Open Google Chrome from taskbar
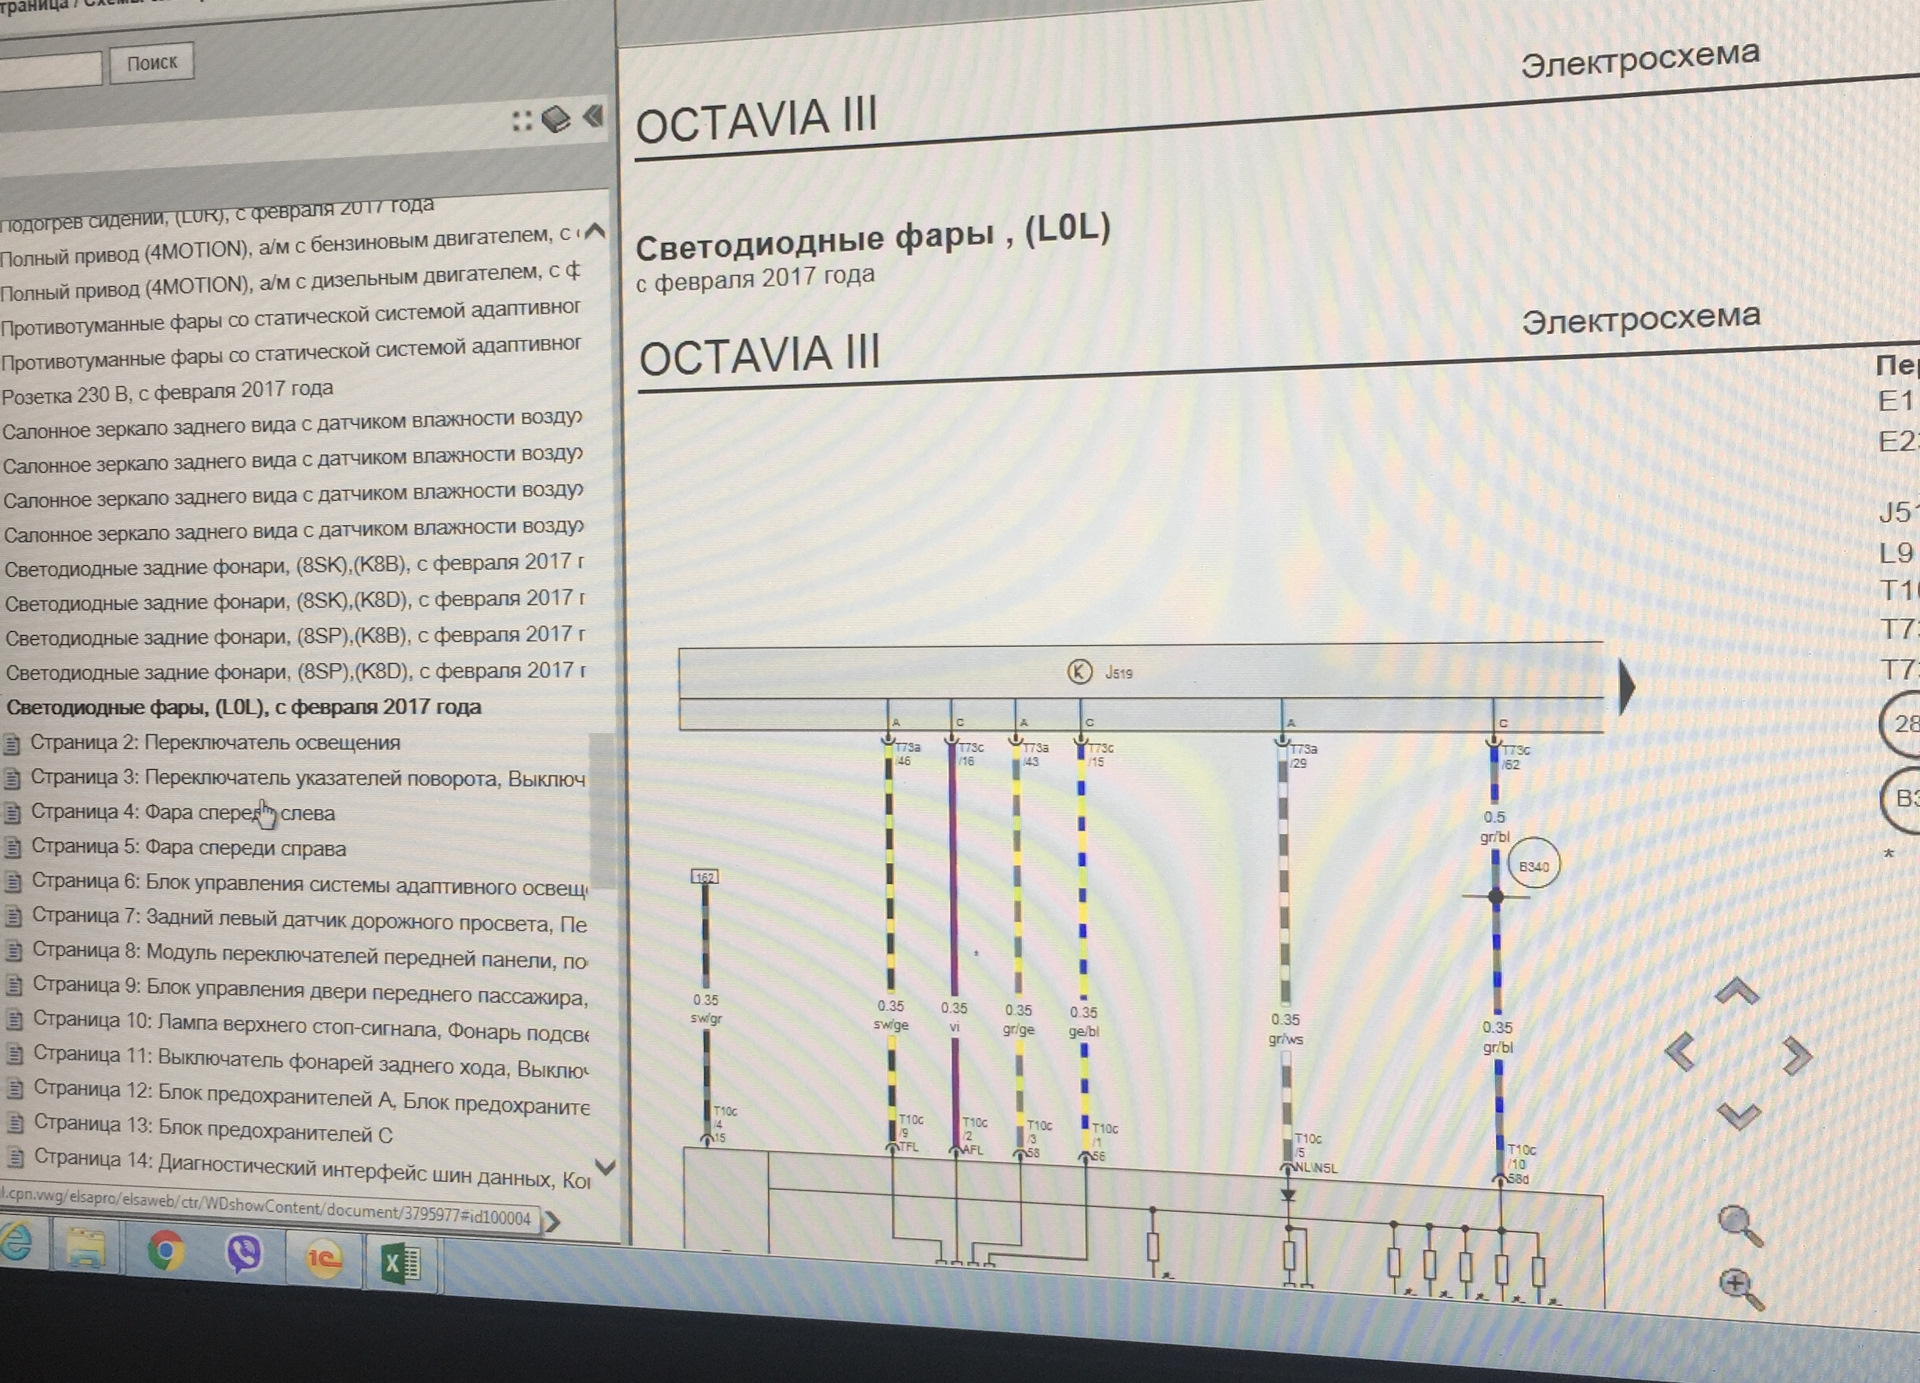Screen dimensions: 1920x1383 (166, 1252)
